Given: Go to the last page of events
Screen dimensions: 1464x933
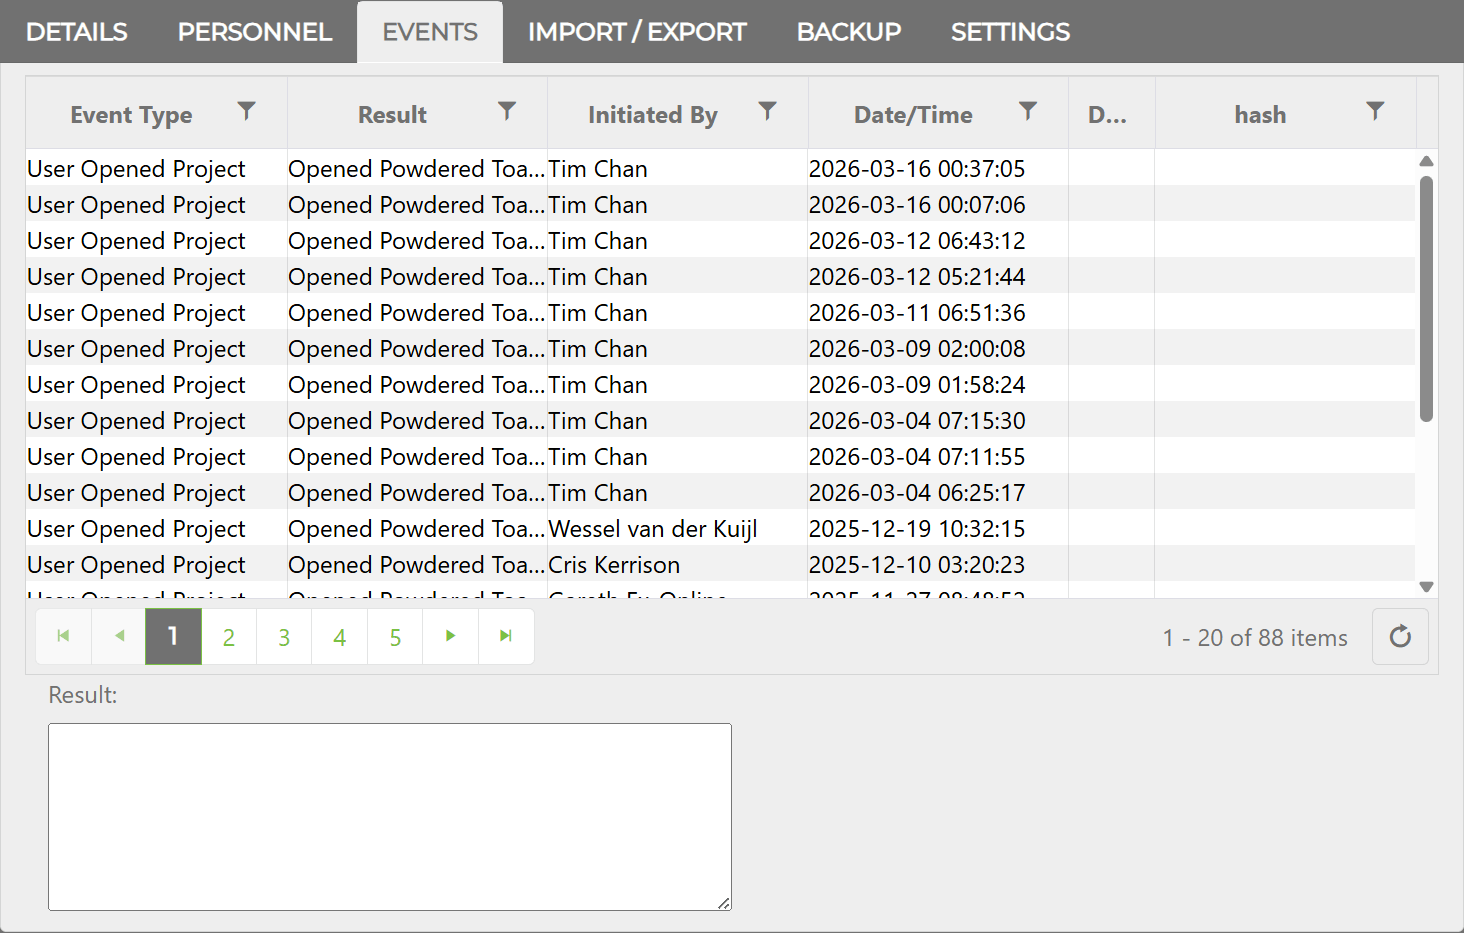Looking at the screenshot, I should 506,636.
